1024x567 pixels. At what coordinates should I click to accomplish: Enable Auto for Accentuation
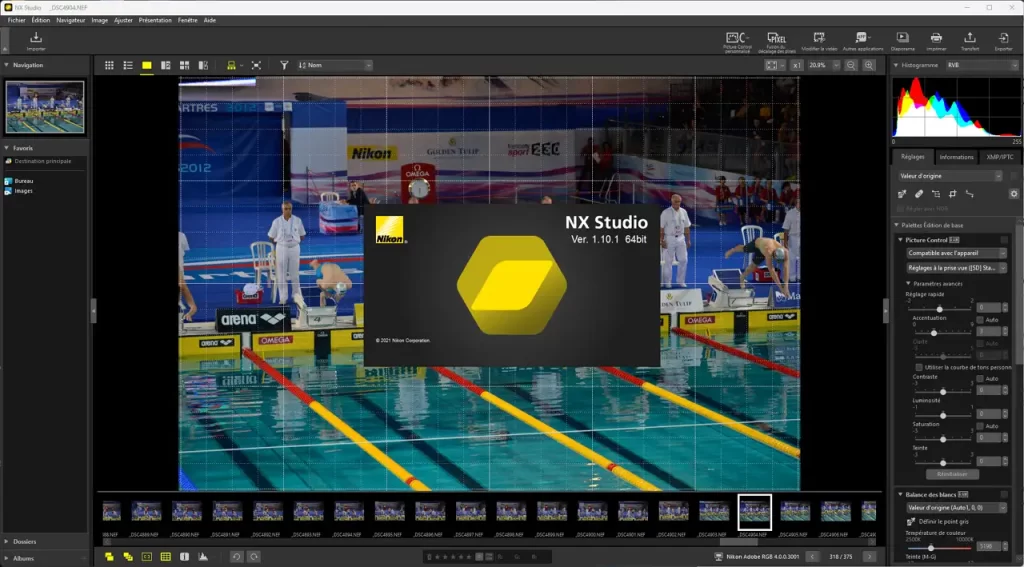(x=980, y=320)
